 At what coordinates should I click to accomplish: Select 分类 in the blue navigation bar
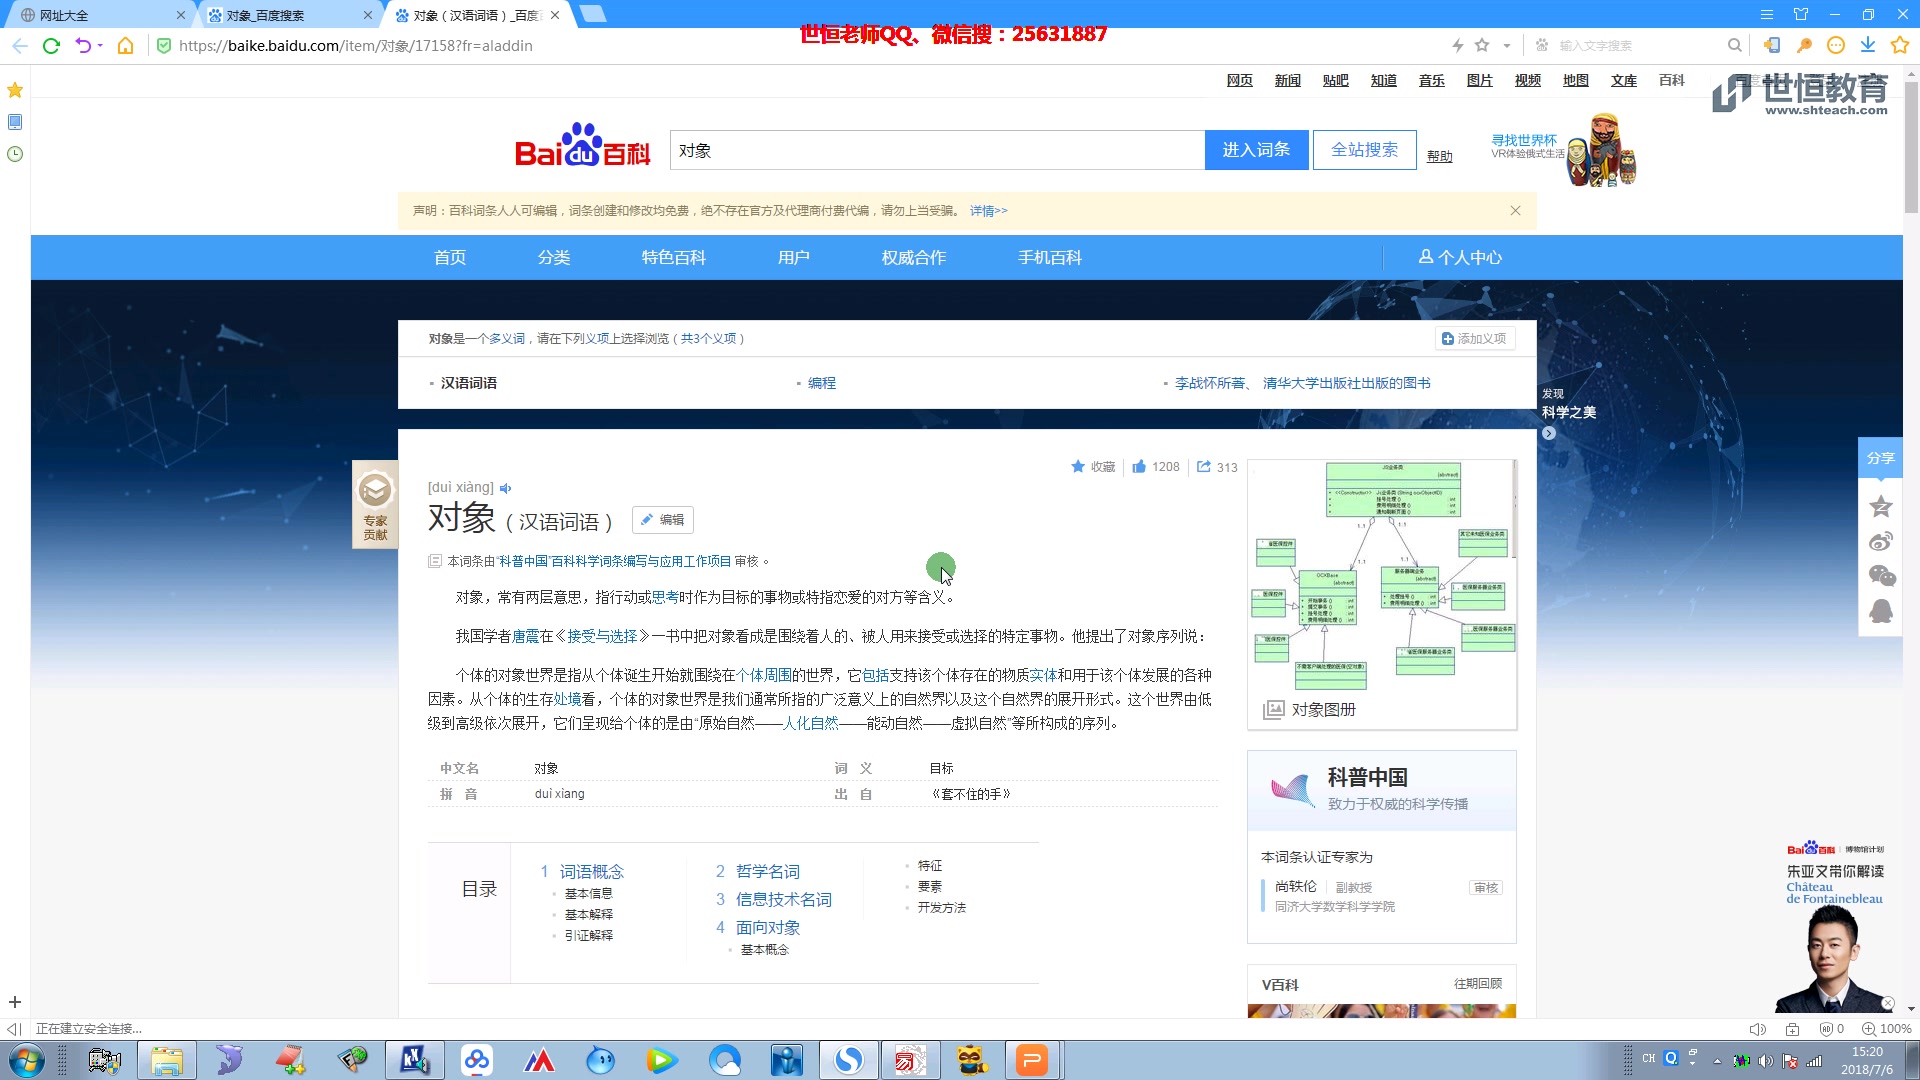pos(553,257)
